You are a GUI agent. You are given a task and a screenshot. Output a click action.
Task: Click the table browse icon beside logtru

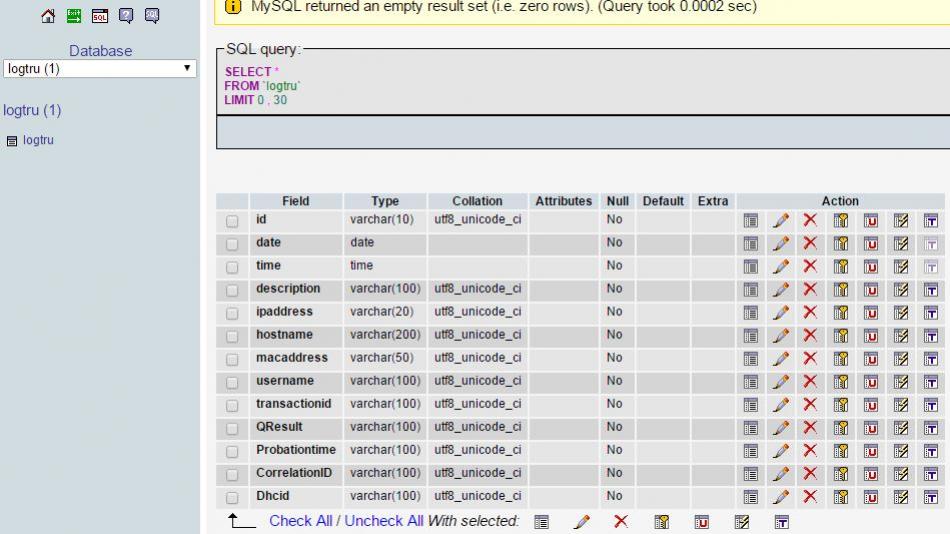coord(12,141)
